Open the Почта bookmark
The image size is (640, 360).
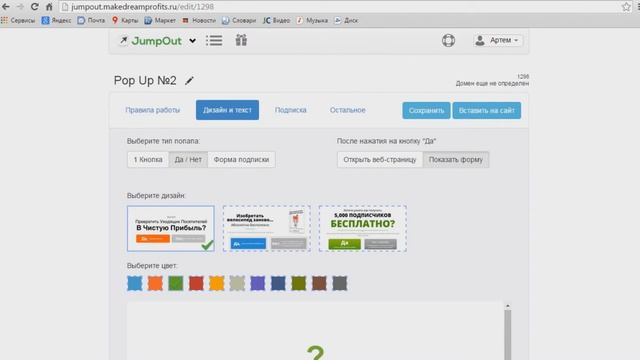click(91, 20)
